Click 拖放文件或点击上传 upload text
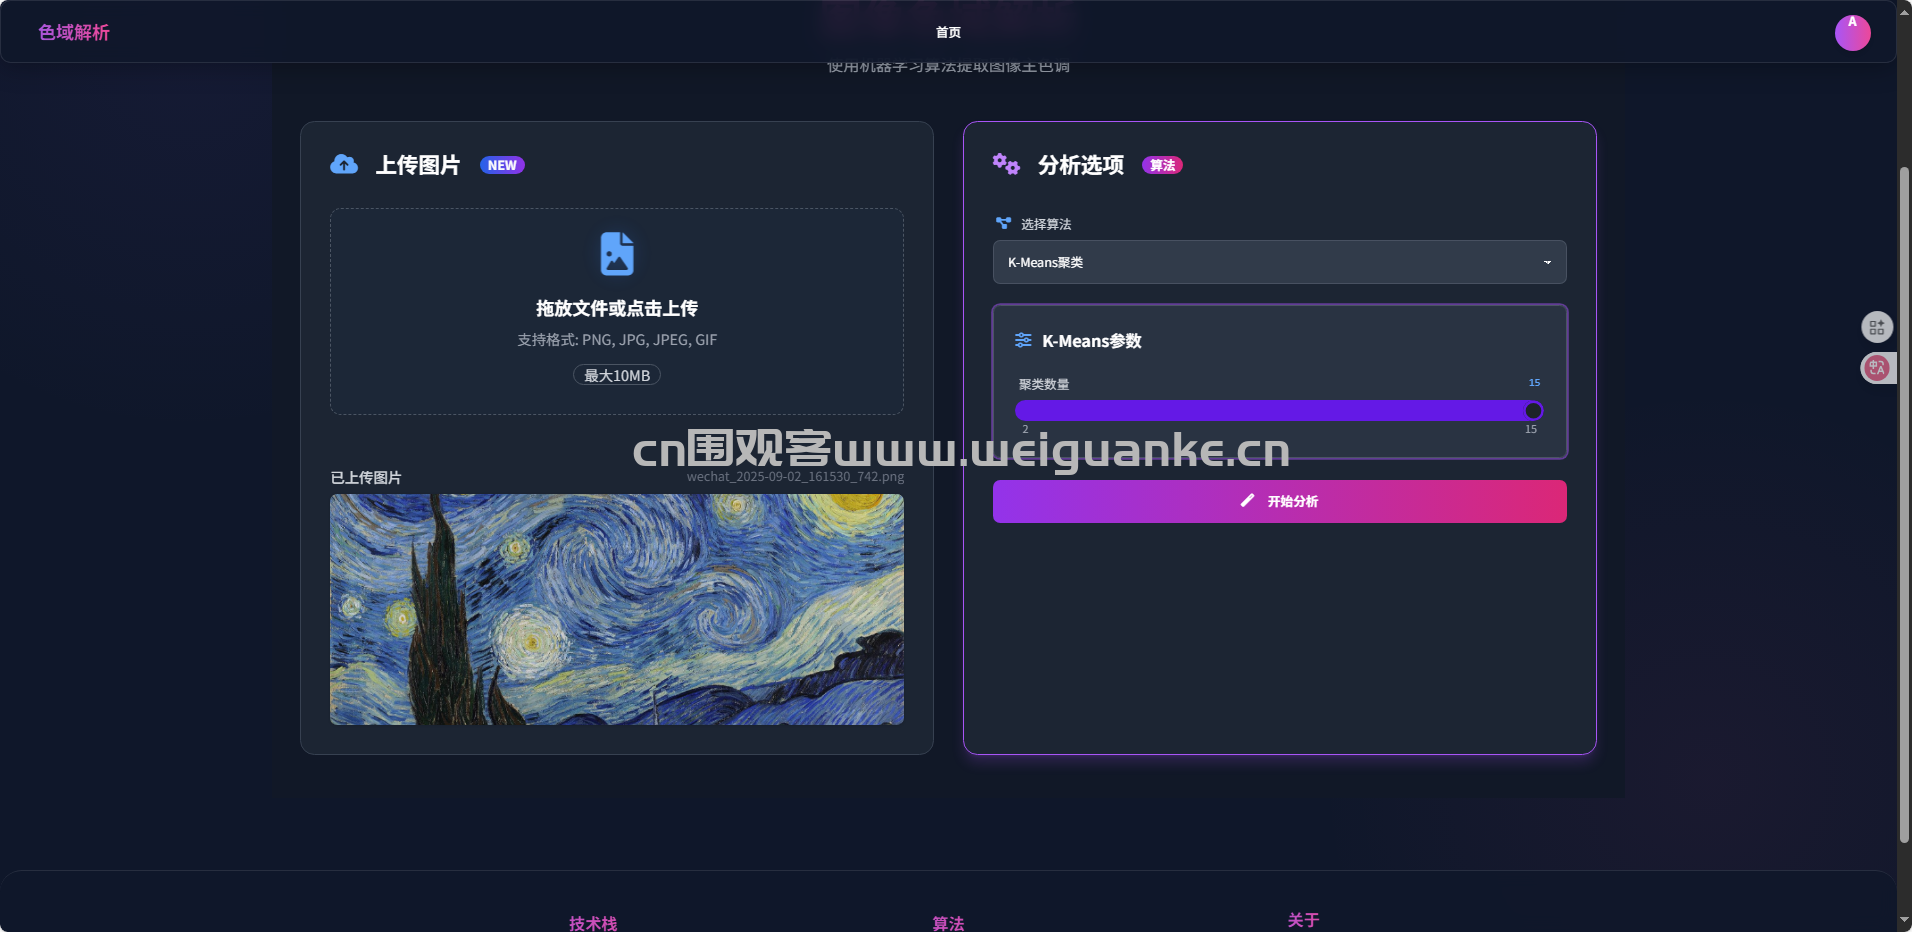The width and height of the screenshot is (1912, 932). 617,308
